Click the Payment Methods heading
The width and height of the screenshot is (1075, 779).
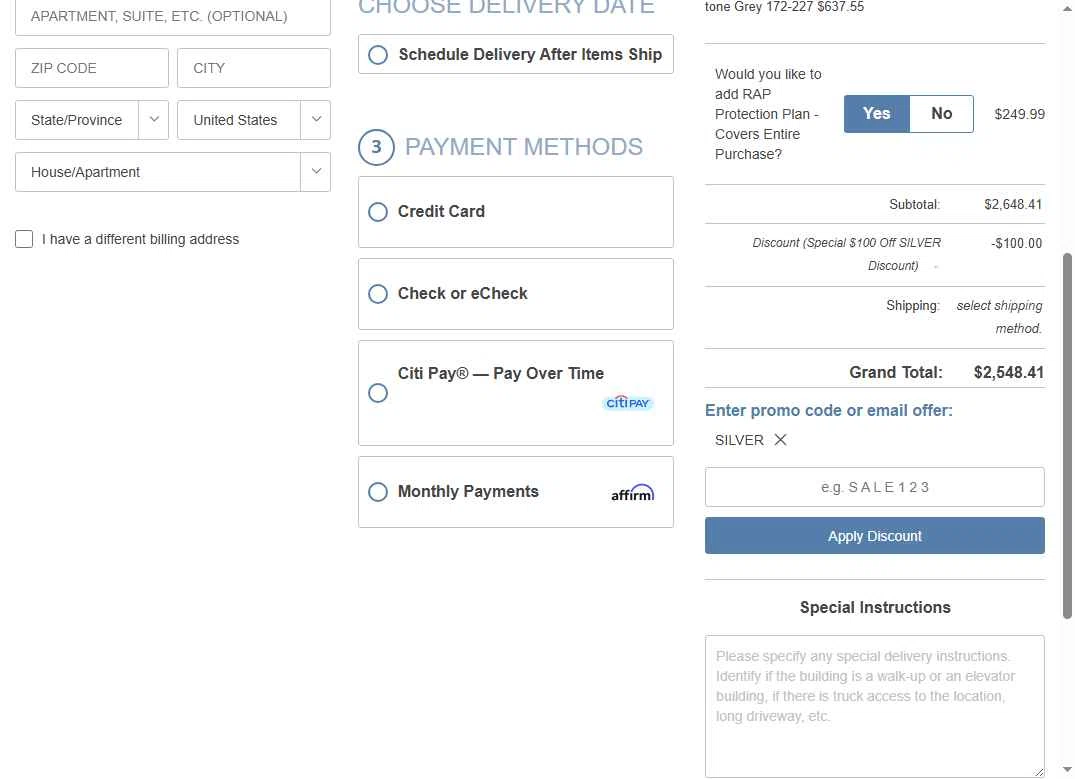pyautogui.click(x=523, y=147)
